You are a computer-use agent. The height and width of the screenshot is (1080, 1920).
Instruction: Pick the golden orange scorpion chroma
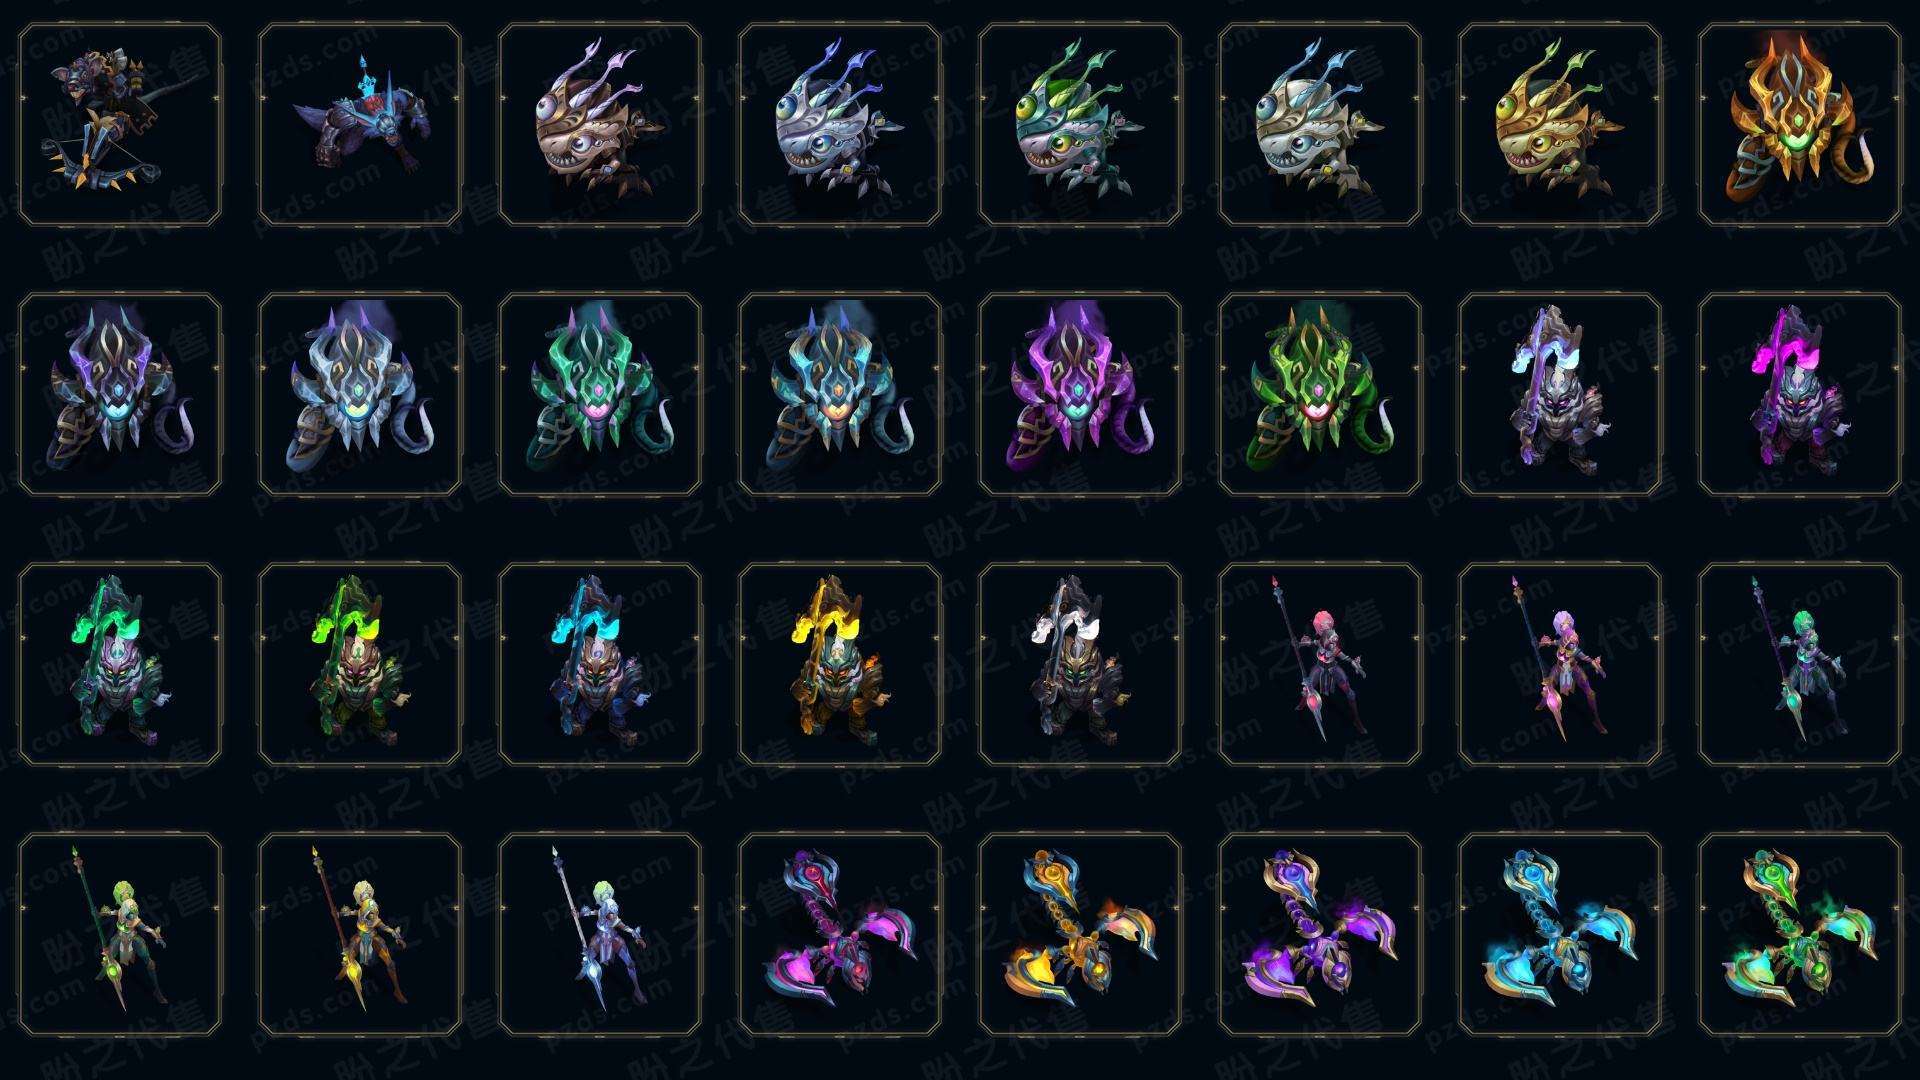tap(1080, 934)
